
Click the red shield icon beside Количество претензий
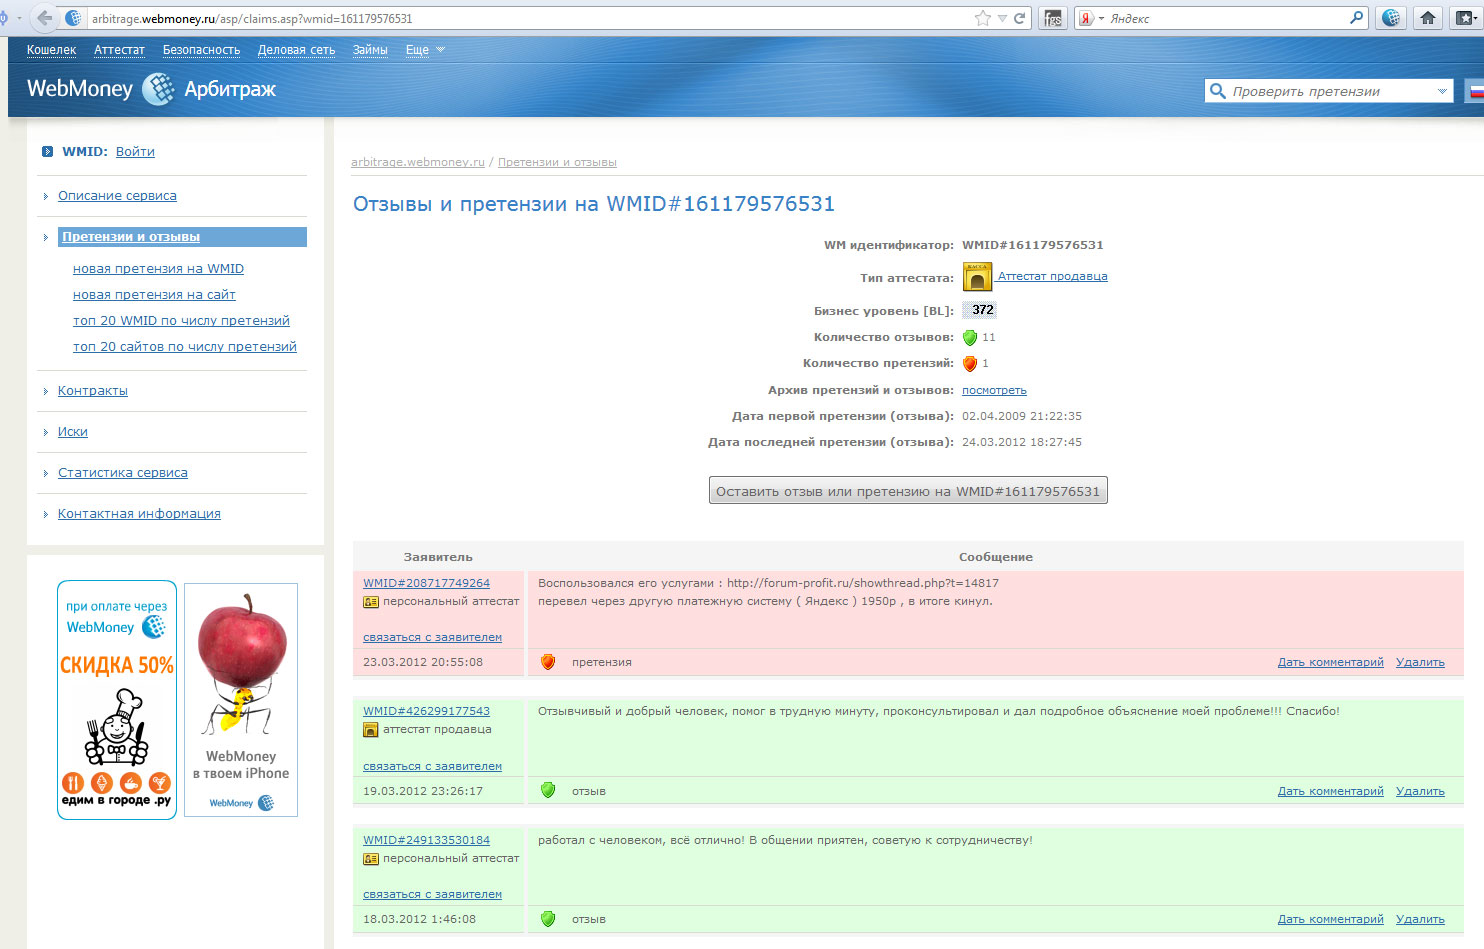(x=969, y=364)
